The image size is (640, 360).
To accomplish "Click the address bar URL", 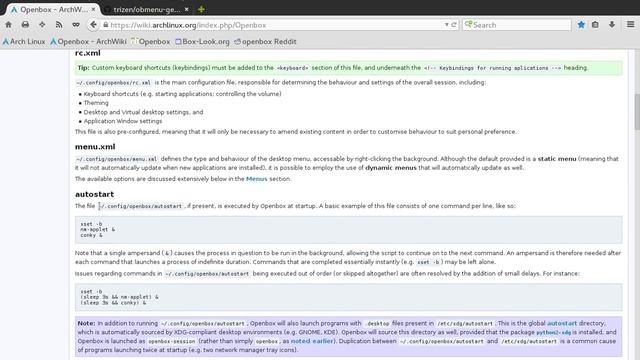I will point(188,25).
